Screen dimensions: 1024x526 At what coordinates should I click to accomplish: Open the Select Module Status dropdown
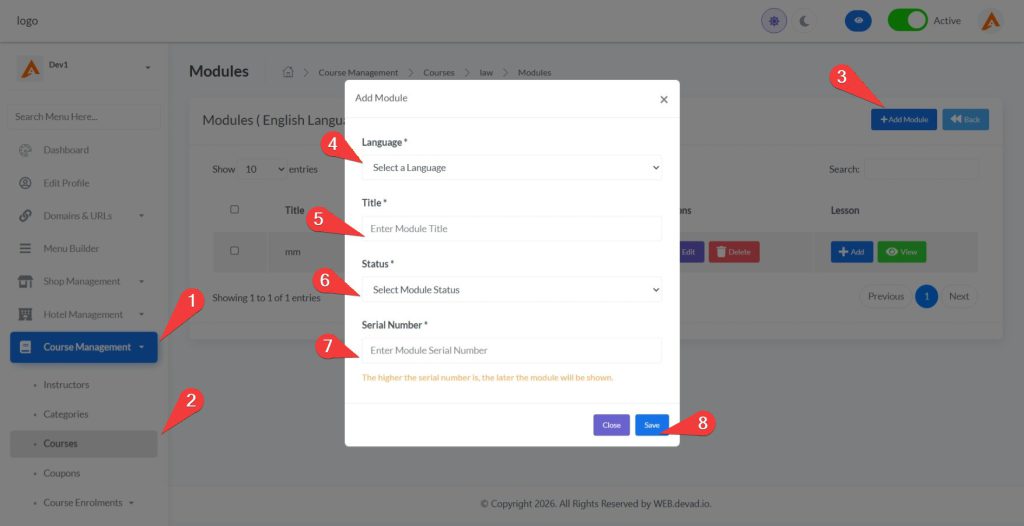pos(511,290)
